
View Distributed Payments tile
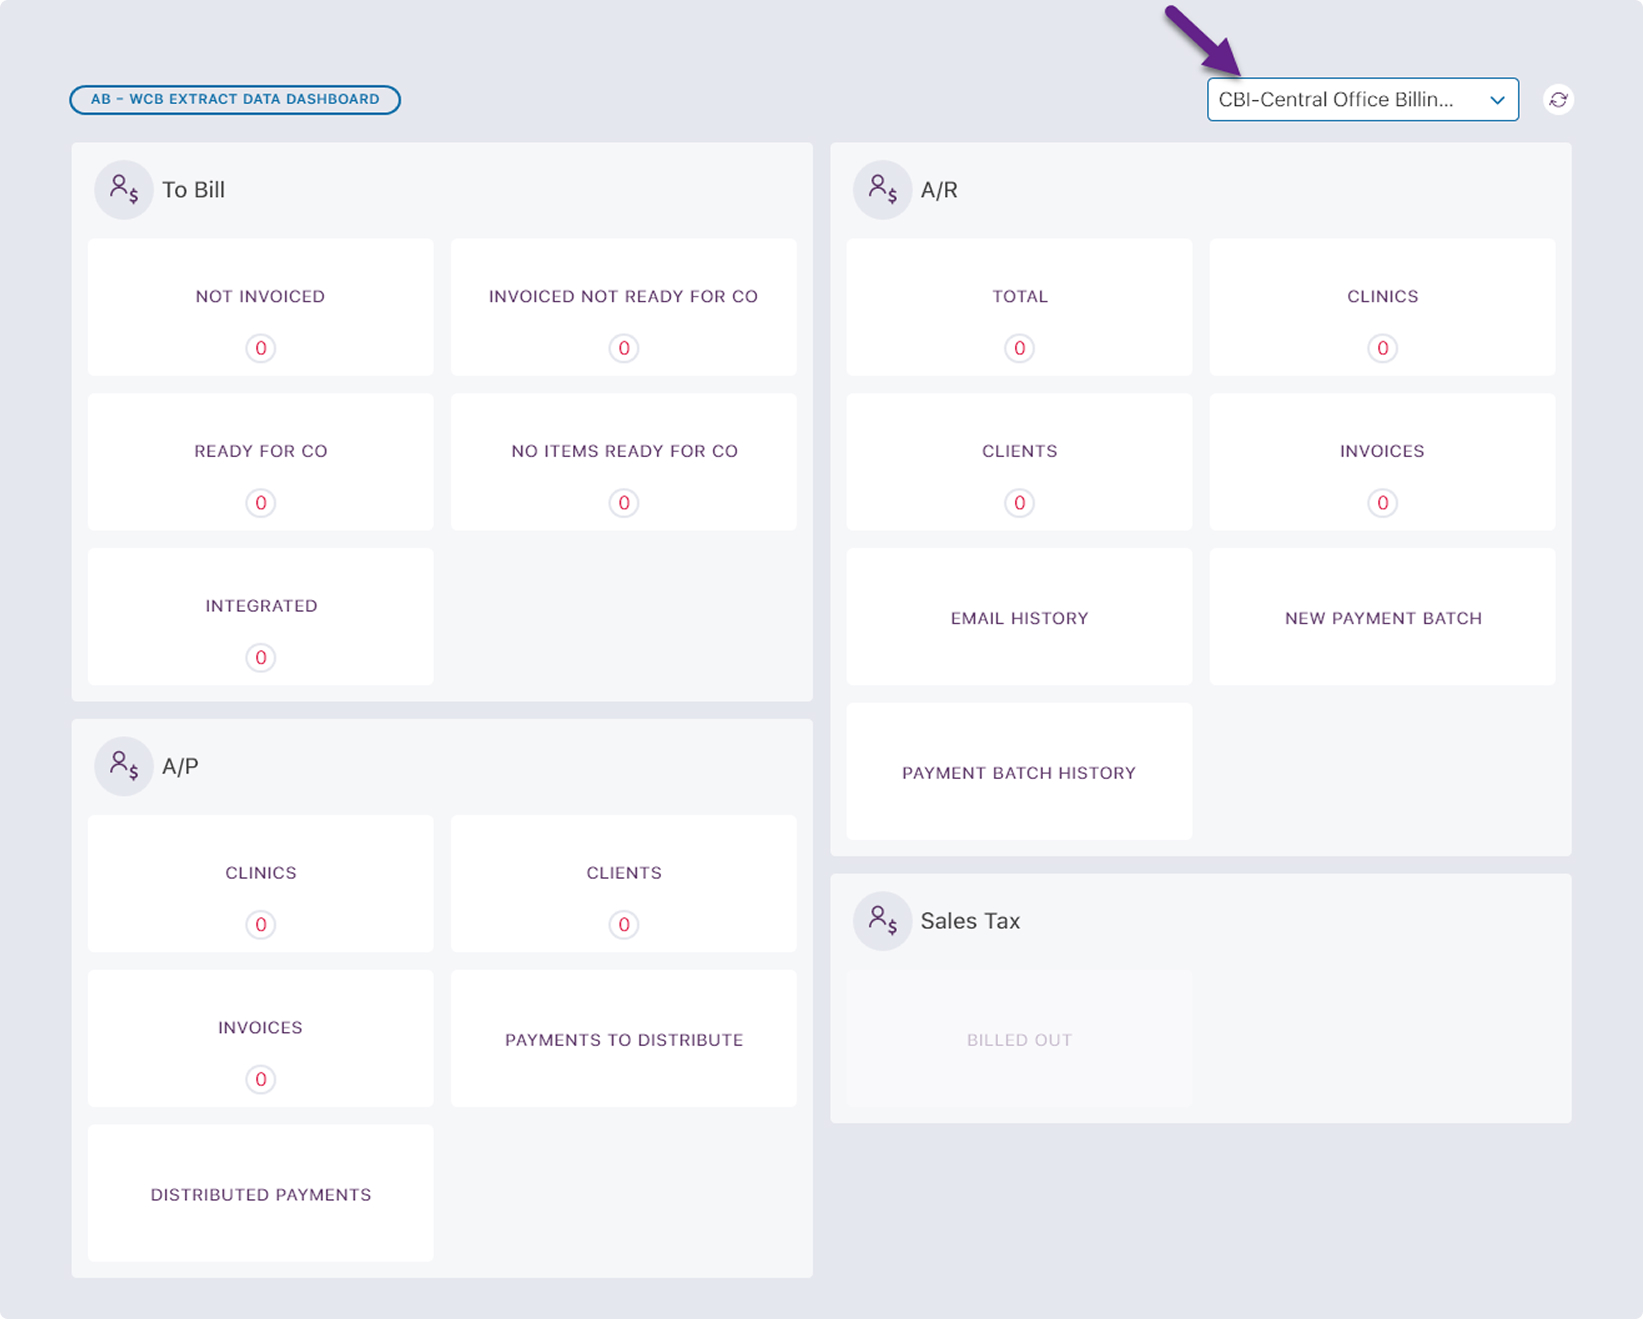coord(260,1194)
